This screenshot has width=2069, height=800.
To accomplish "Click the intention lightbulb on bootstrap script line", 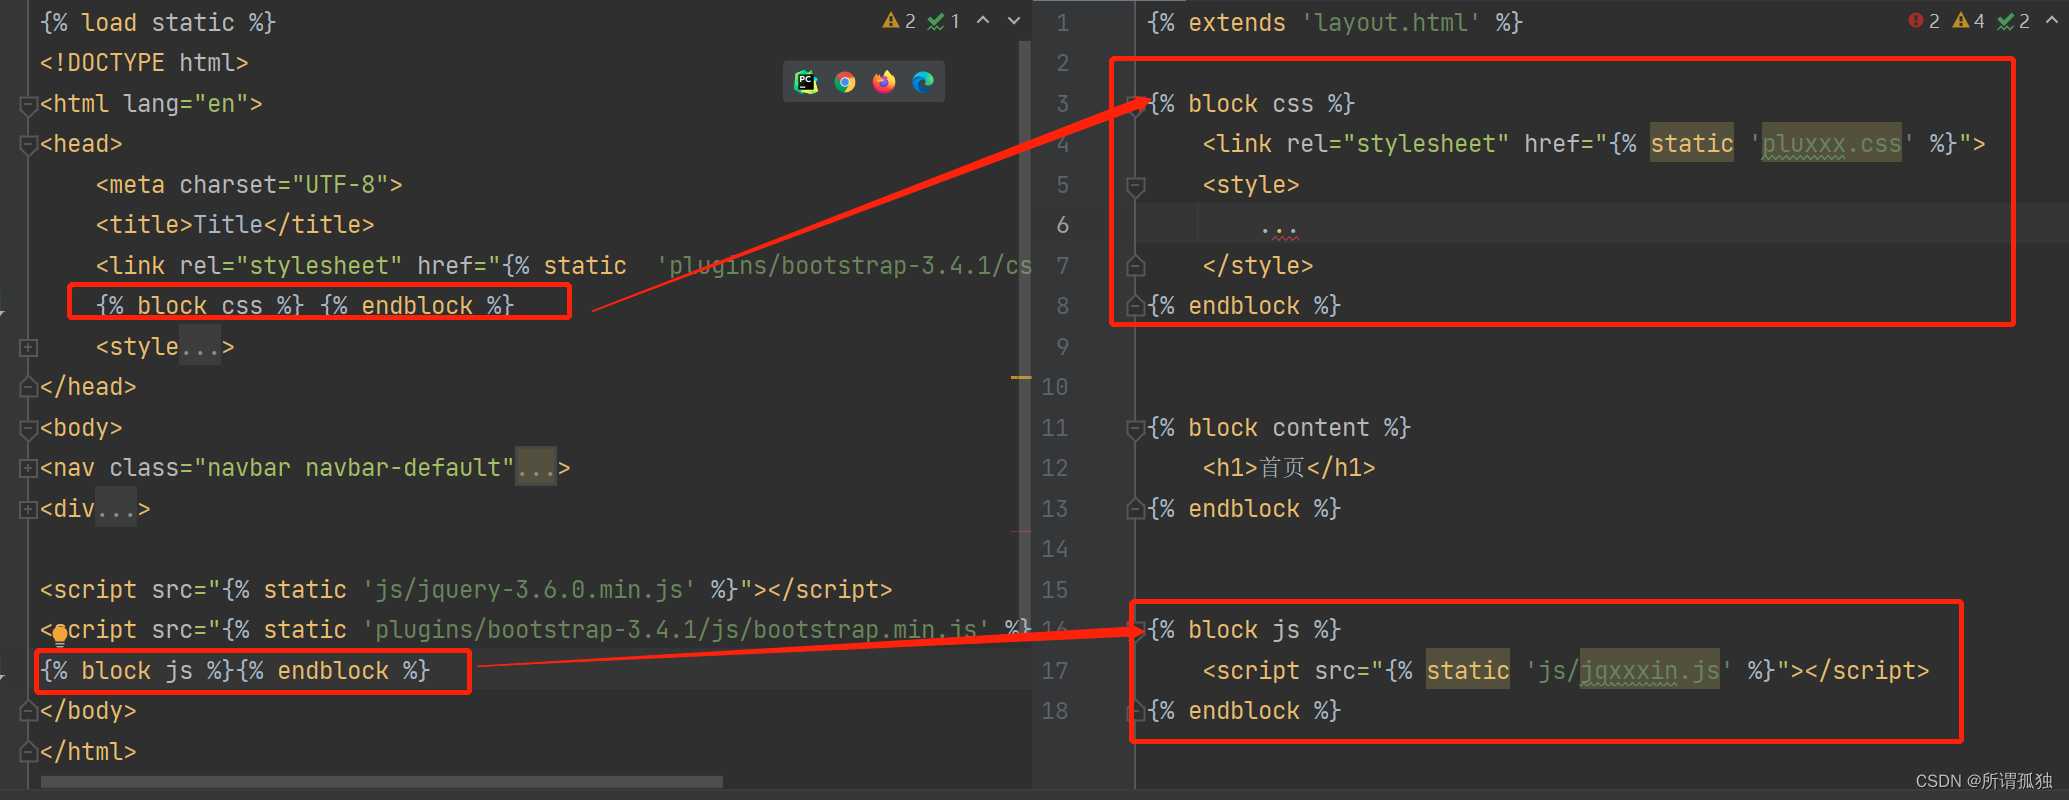I will (60, 634).
